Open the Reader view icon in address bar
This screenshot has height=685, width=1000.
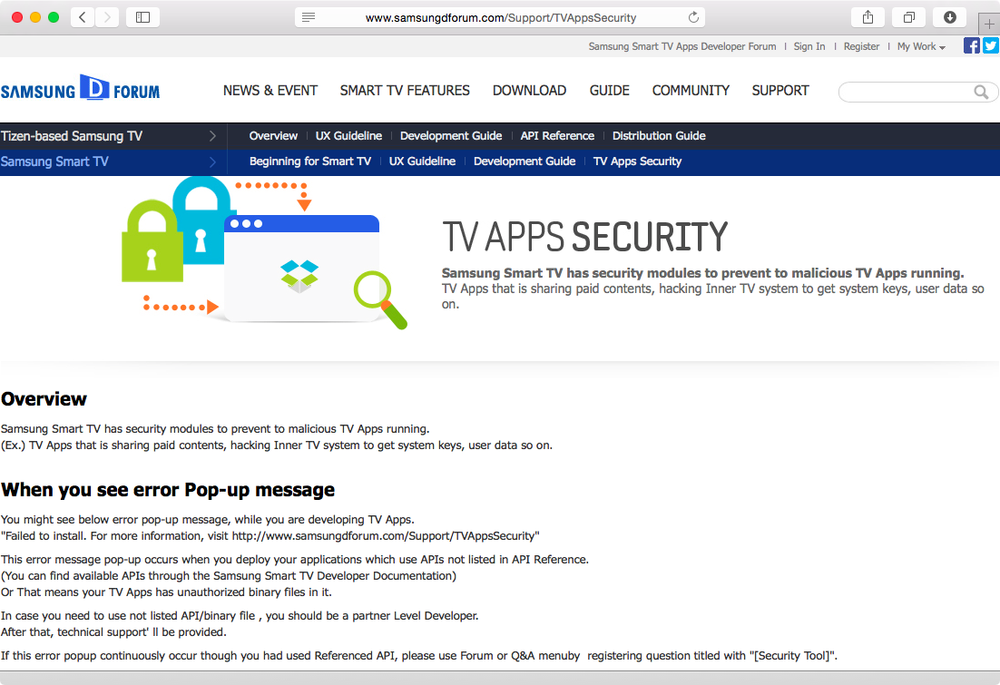click(309, 17)
